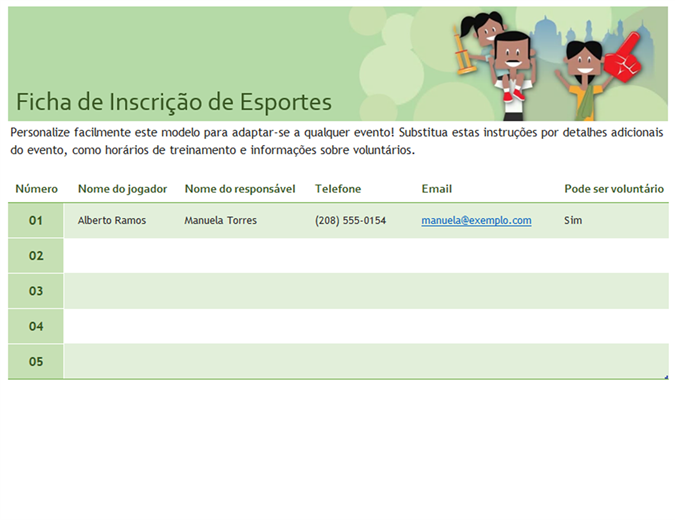
Task: Click the table resize handle at bottom-right corner
Action: 666,377
